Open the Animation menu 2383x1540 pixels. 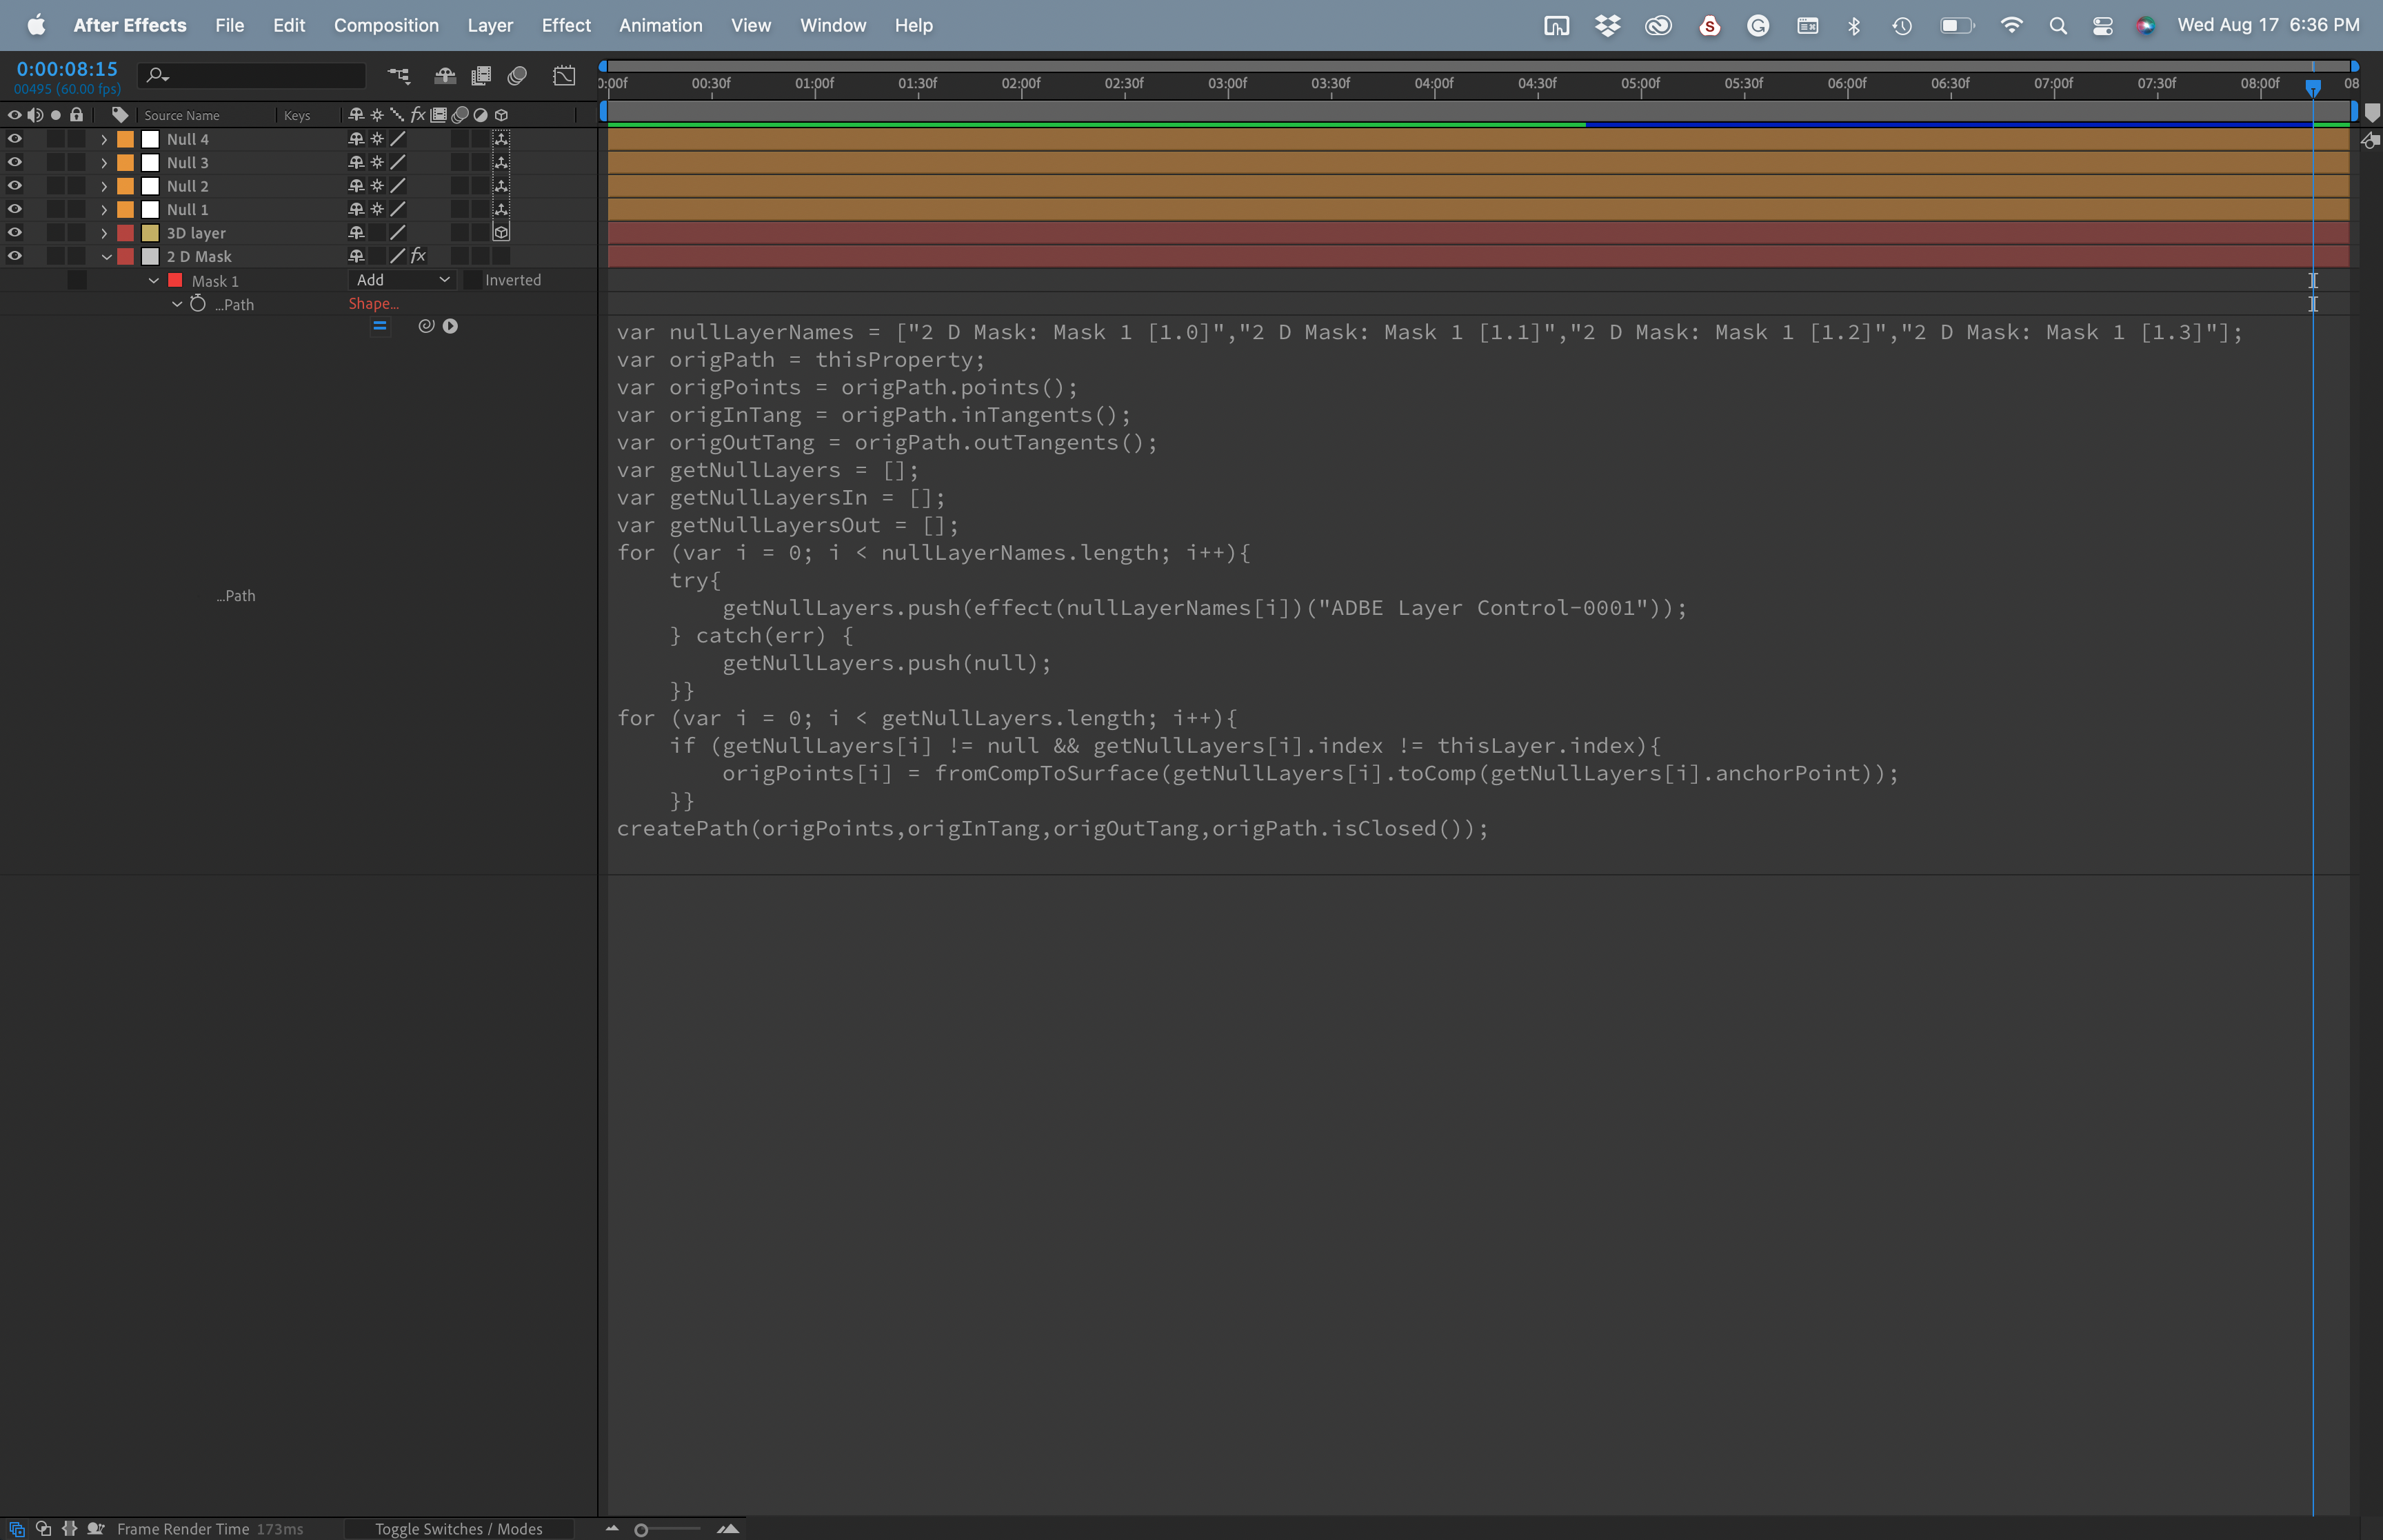[660, 25]
